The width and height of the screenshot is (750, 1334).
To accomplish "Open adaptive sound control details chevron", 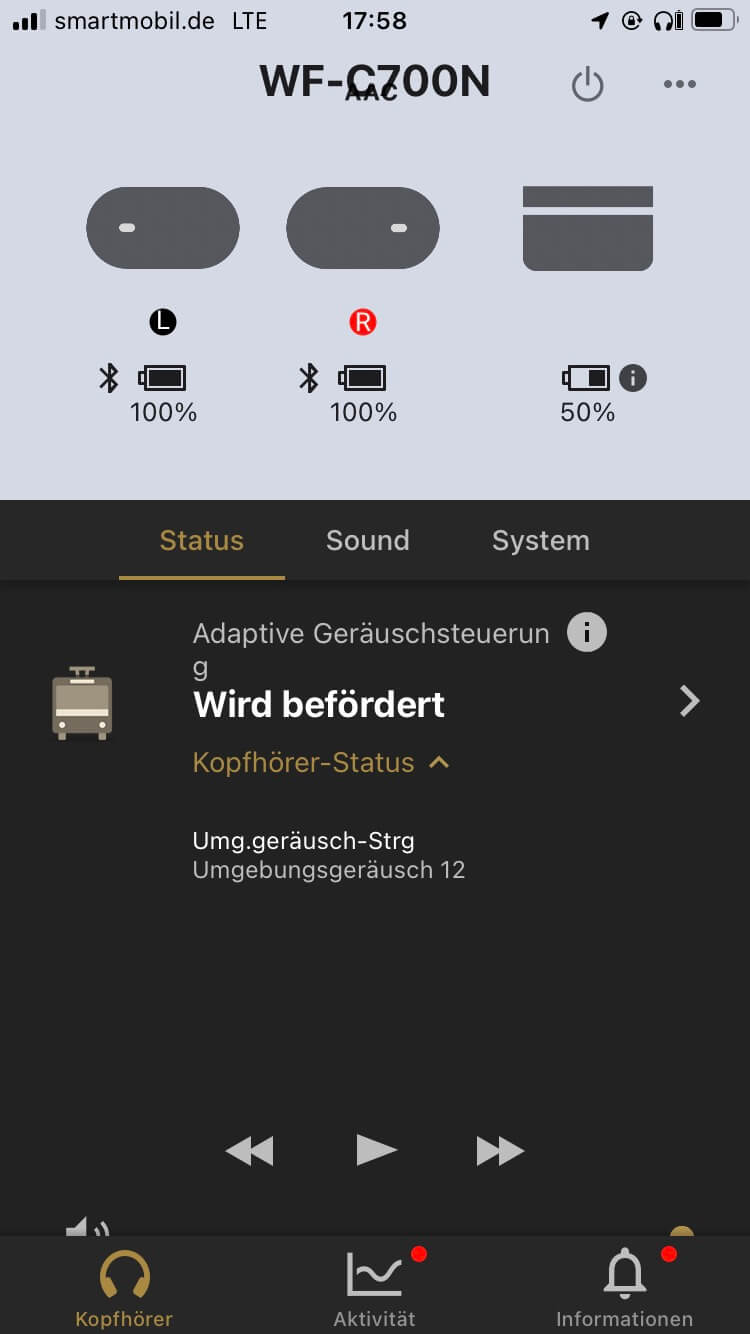I will coord(689,702).
